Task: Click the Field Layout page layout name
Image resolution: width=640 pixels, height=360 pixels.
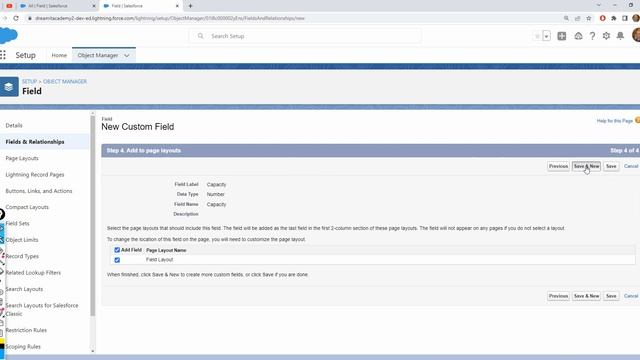Action: tap(160, 260)
